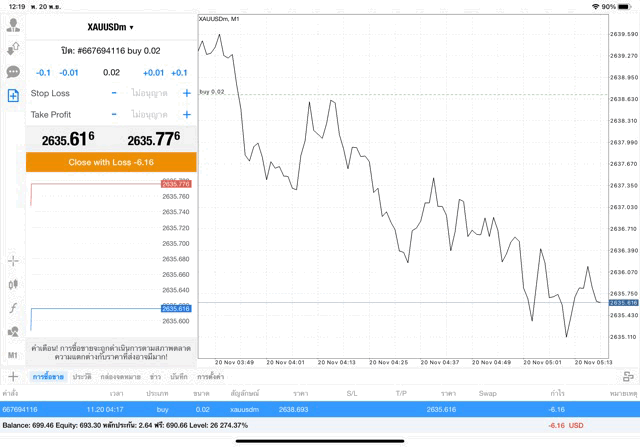This screenshot has width=640, height=447.
Task: Expand the XAUUSDm symbol dropdown
Action: [x=110, y=27]
